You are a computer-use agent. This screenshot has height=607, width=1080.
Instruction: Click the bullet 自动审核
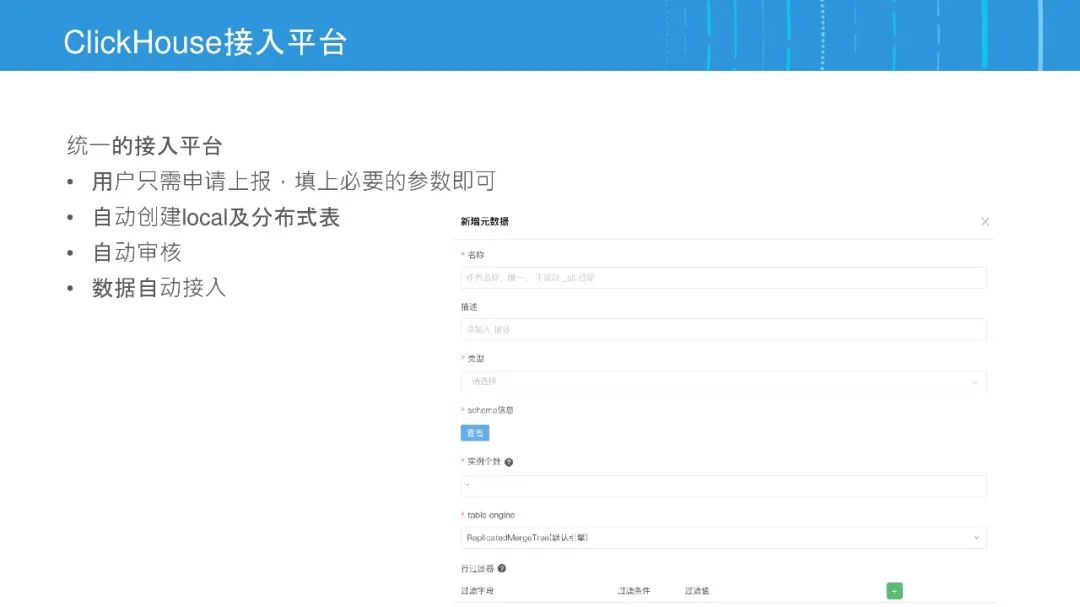tap(137, 253)
